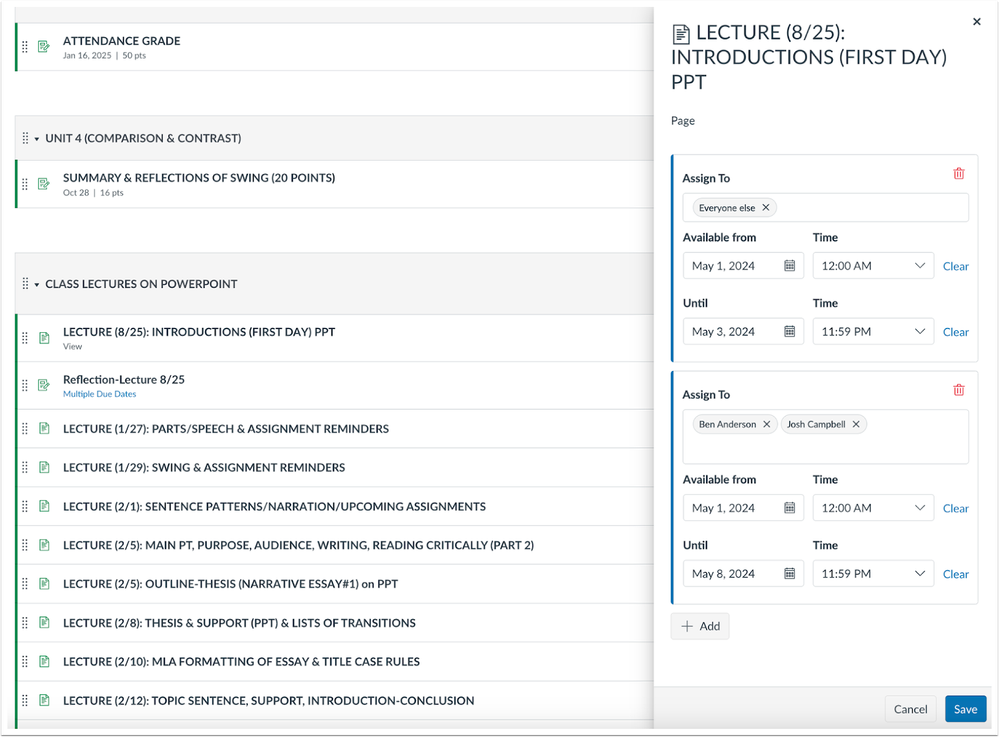Click the page icon beside LECTURE (2/10)

point(44,661)
